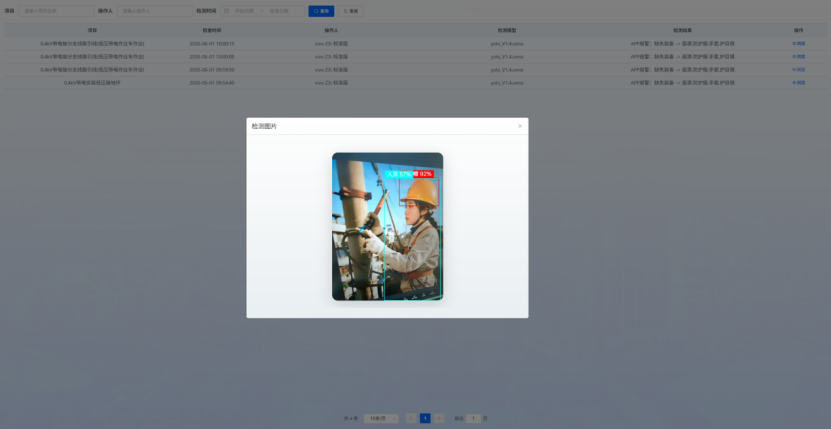The width and height of the screenshot is (831, 429).
Task: Select the 2026-06-01 09:59:50 time cell
Action: coord(212,69)
